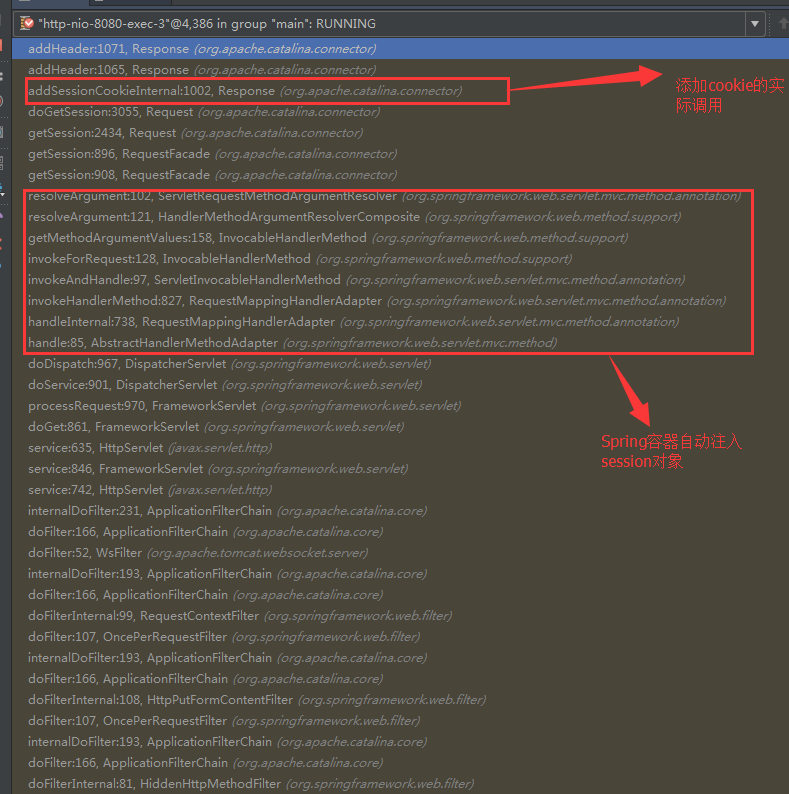
Task: Select frame doService:901, DispatcherServlet
Action: (400, 385)
